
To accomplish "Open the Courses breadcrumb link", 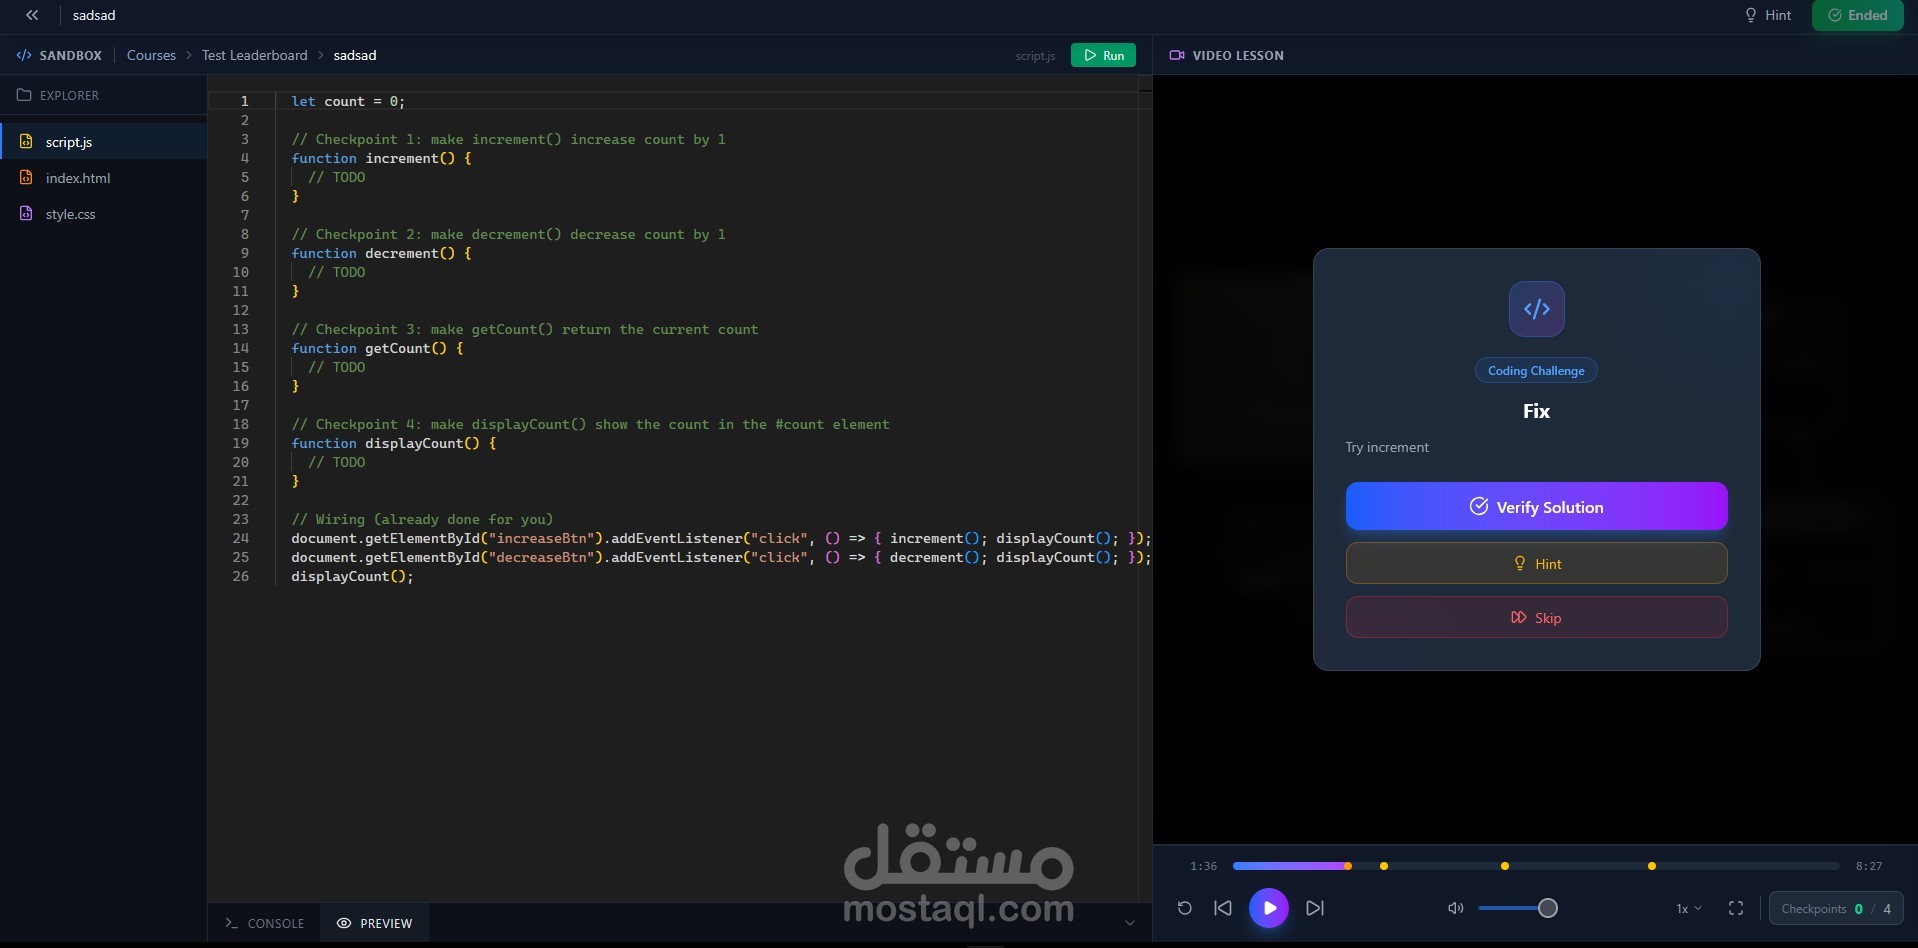I will (151, 56).
